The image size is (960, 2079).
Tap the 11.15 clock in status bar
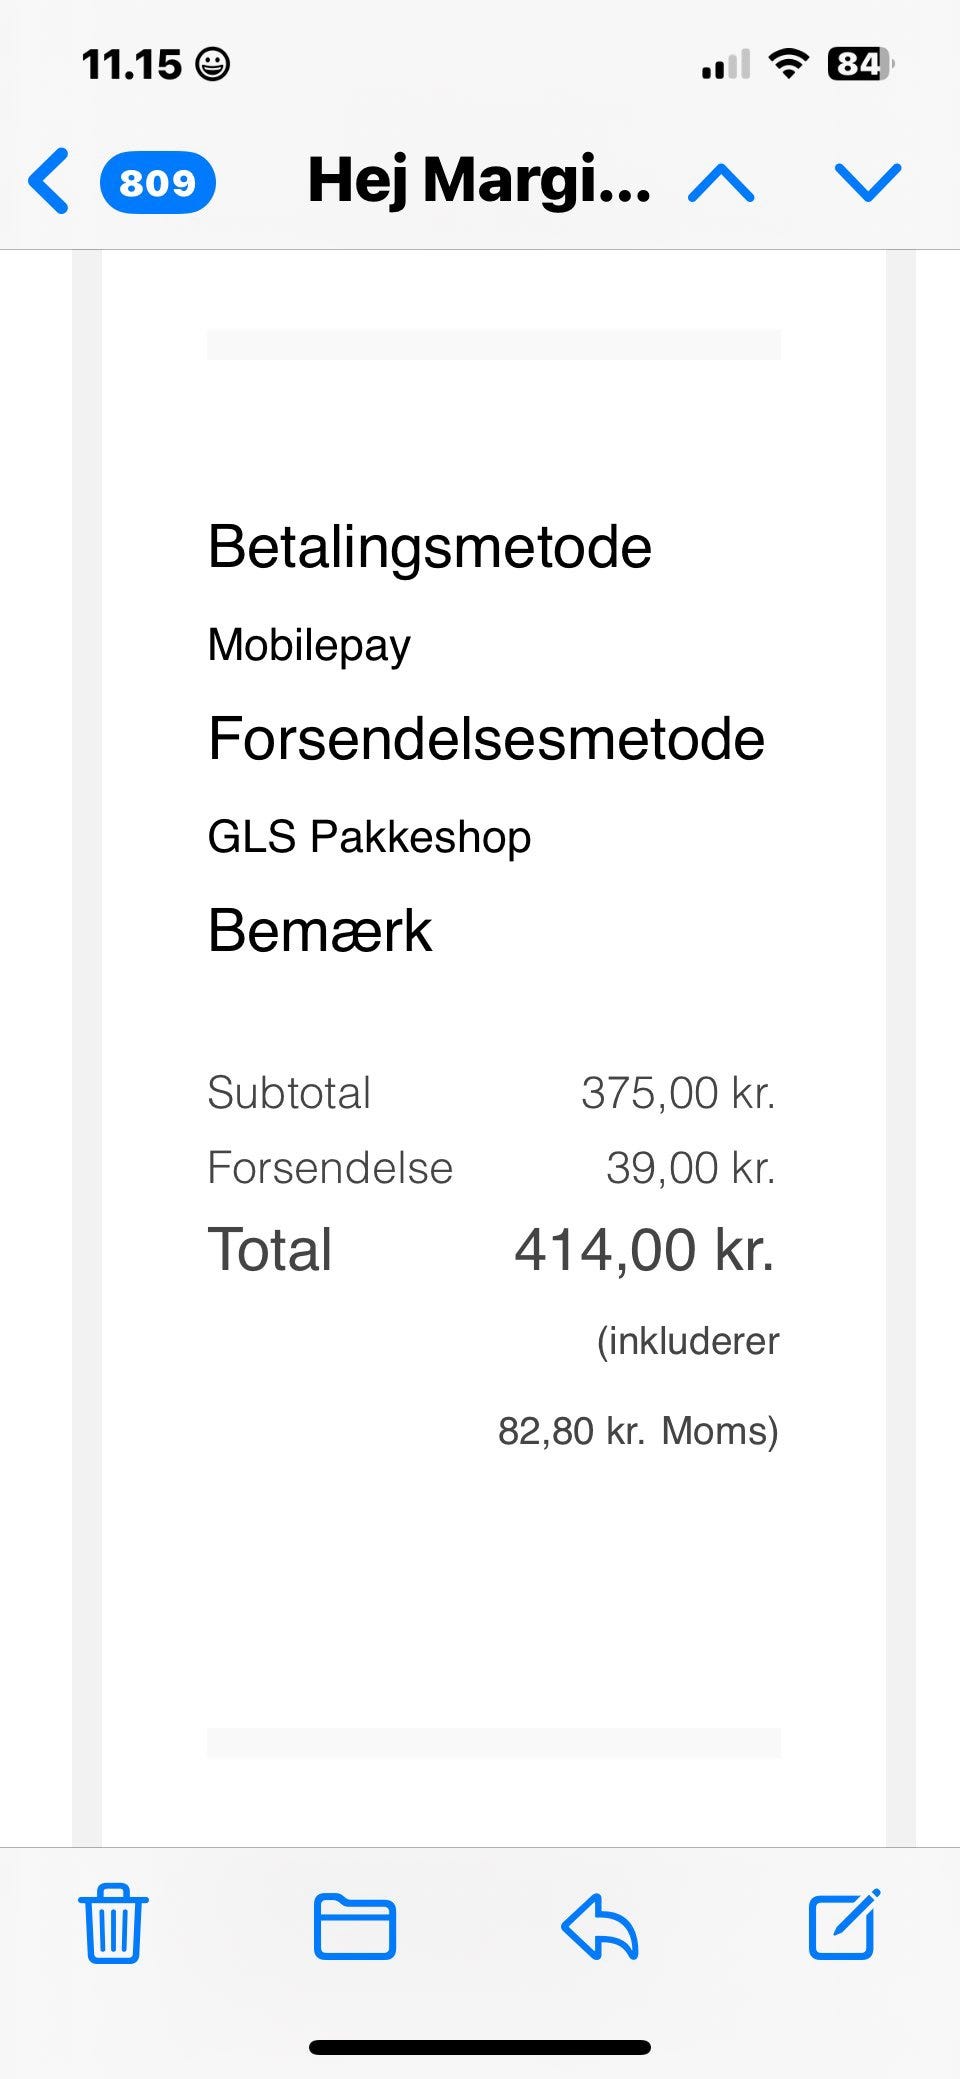click(x=132, y=65)
